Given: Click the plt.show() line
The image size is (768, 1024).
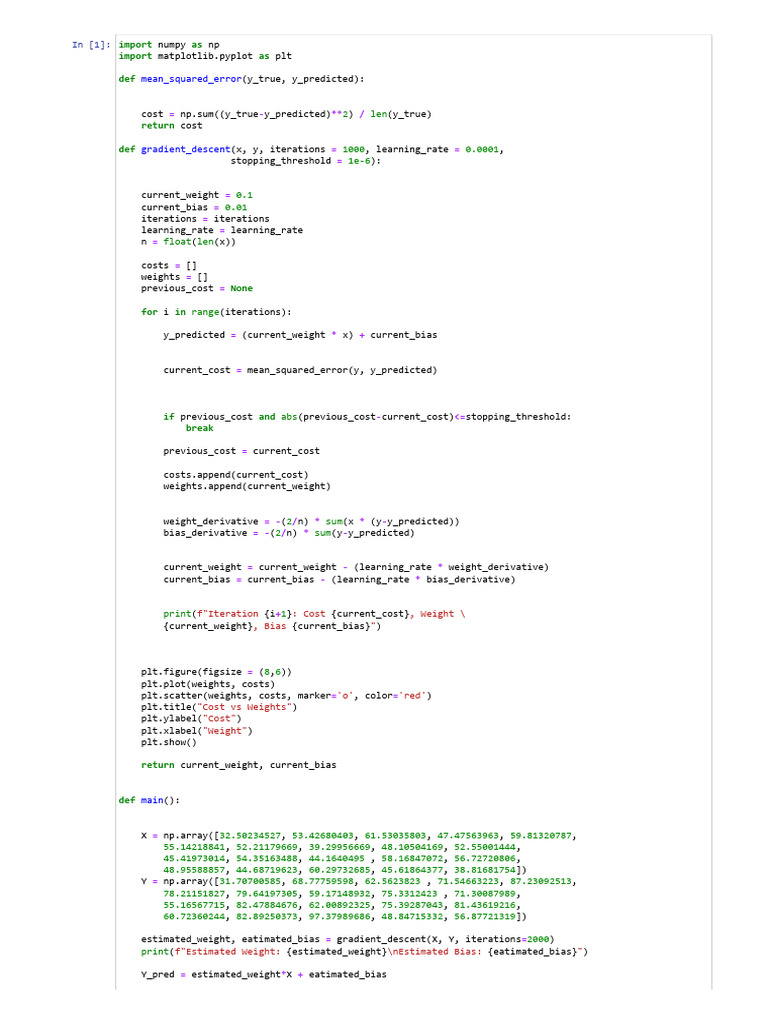Looking at the screenshot, I should pos(168,743).
